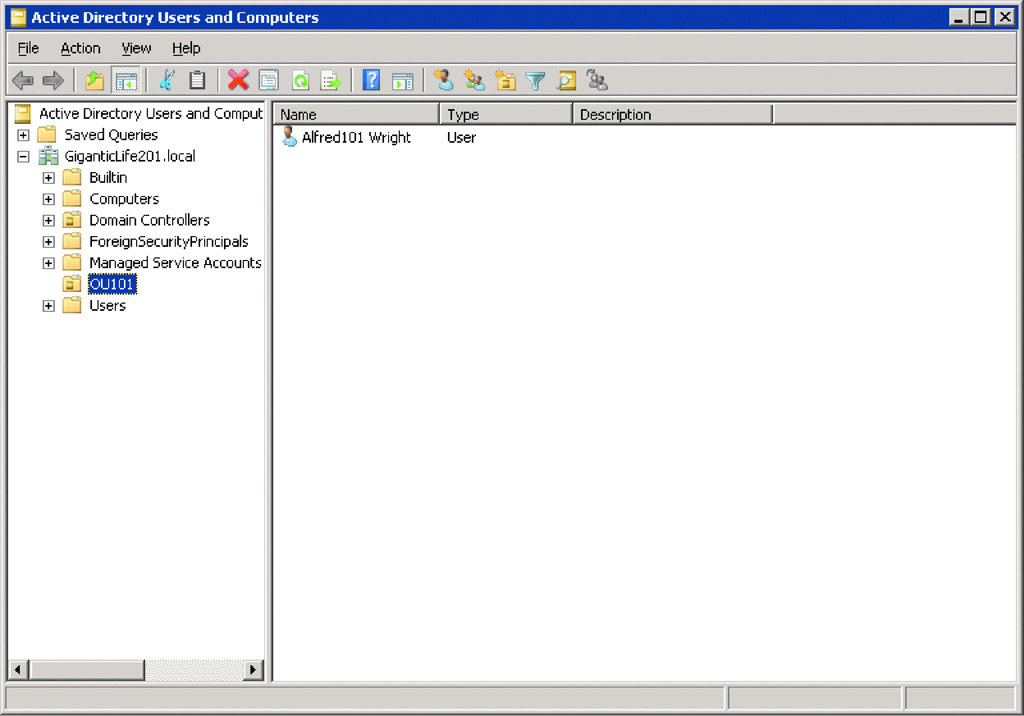Select the Builtin tree item
This screenshot has height=716, width=1024.
pyautogui.click(x=108, y=178)
